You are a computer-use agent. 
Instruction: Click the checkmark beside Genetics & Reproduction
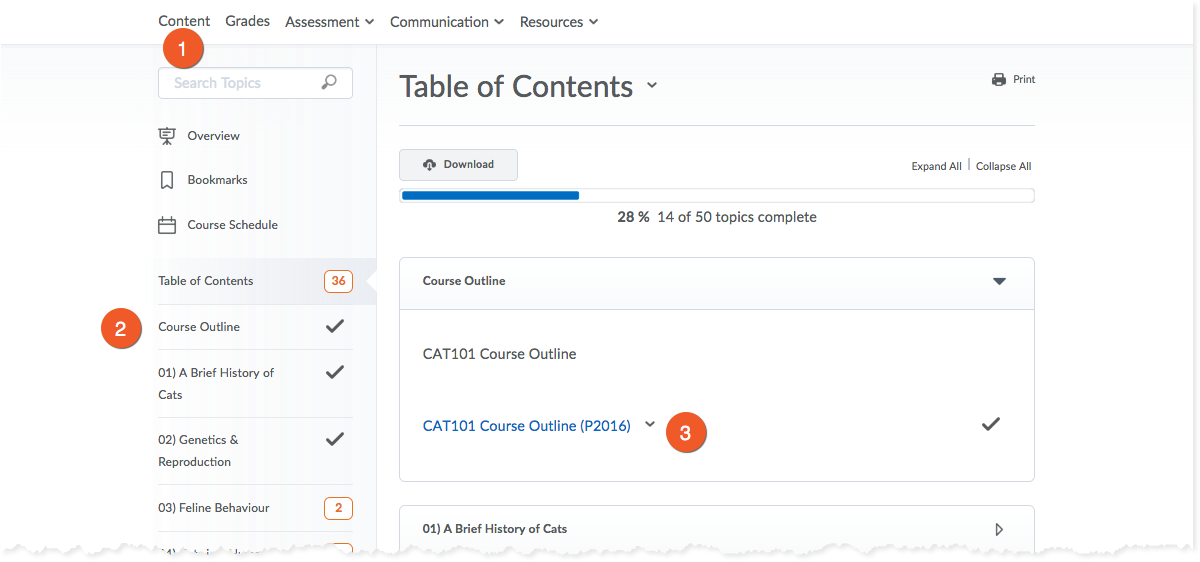point(335,439)
